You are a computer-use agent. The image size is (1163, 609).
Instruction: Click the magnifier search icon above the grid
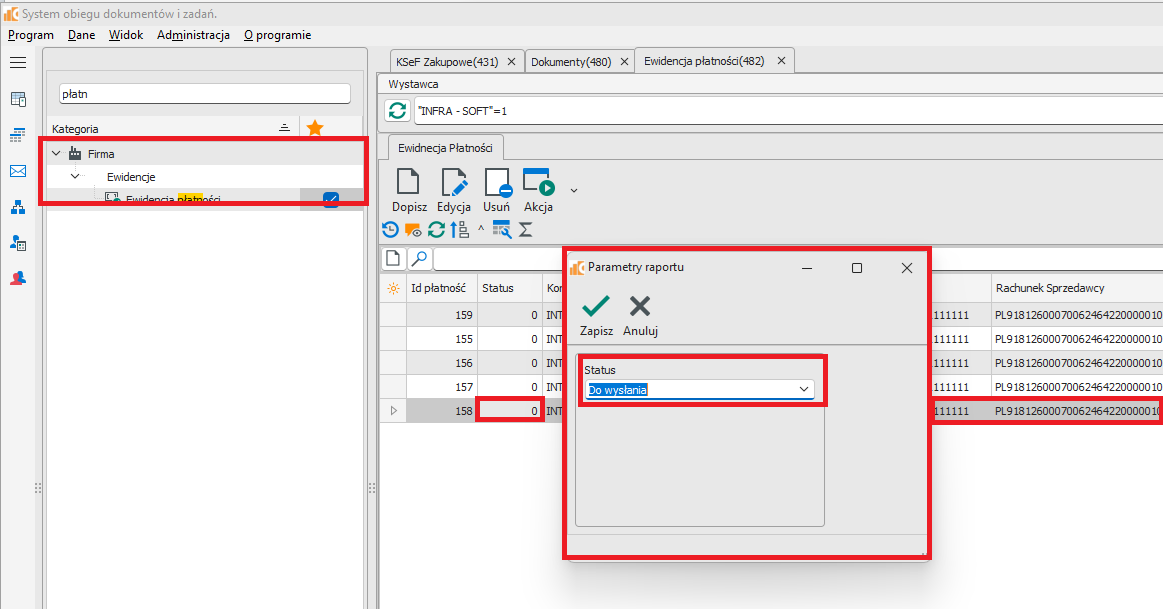(420, 259)
